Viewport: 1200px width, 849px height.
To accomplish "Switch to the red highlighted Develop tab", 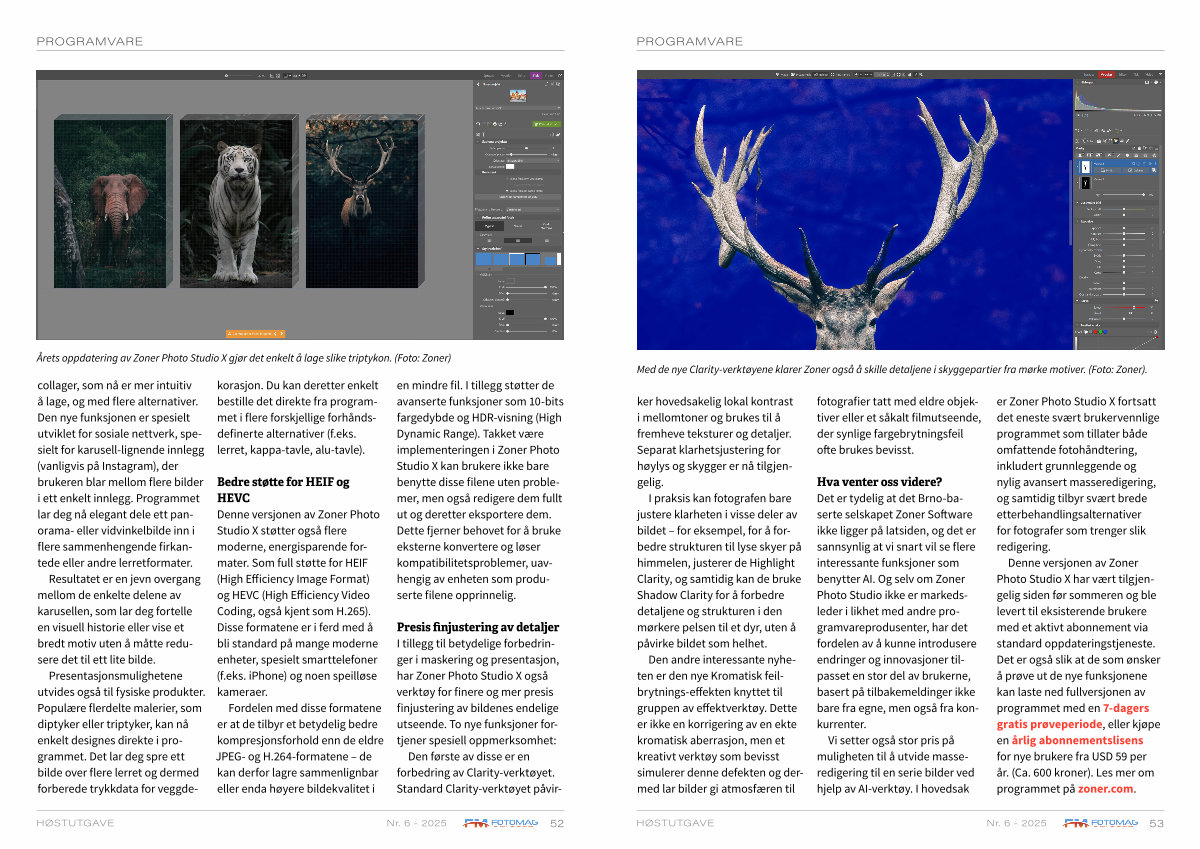I will click(1106, 75).
